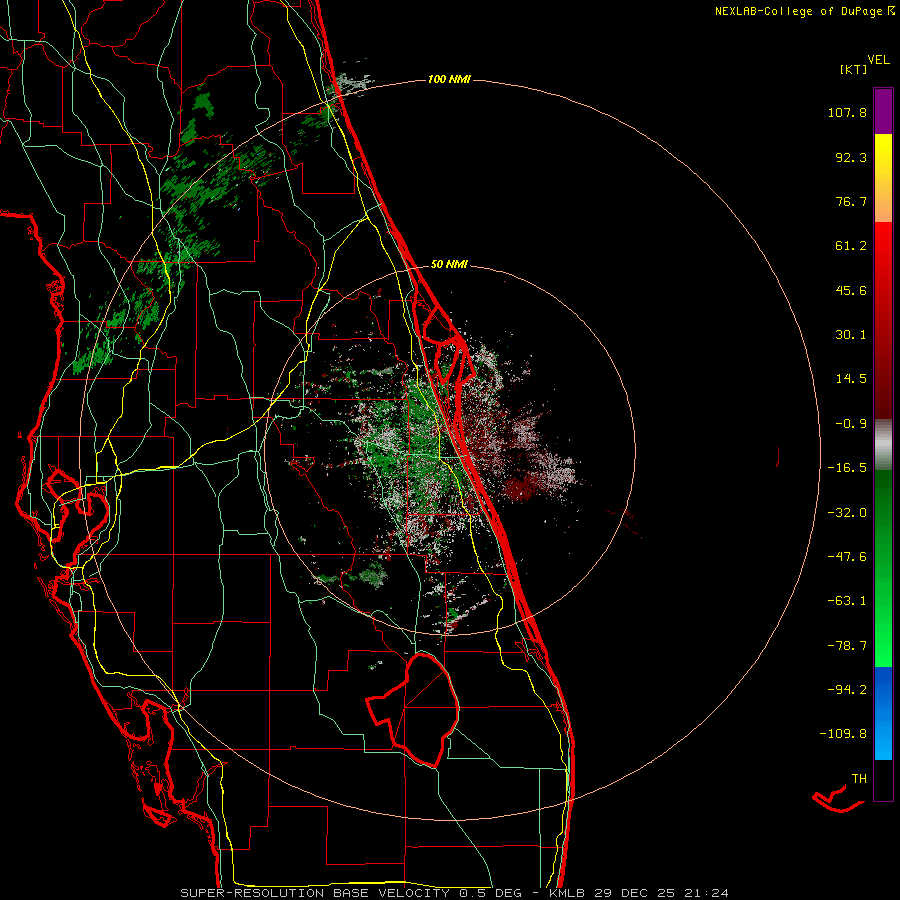Click the 14.5 scale value

tap(851, 379)
